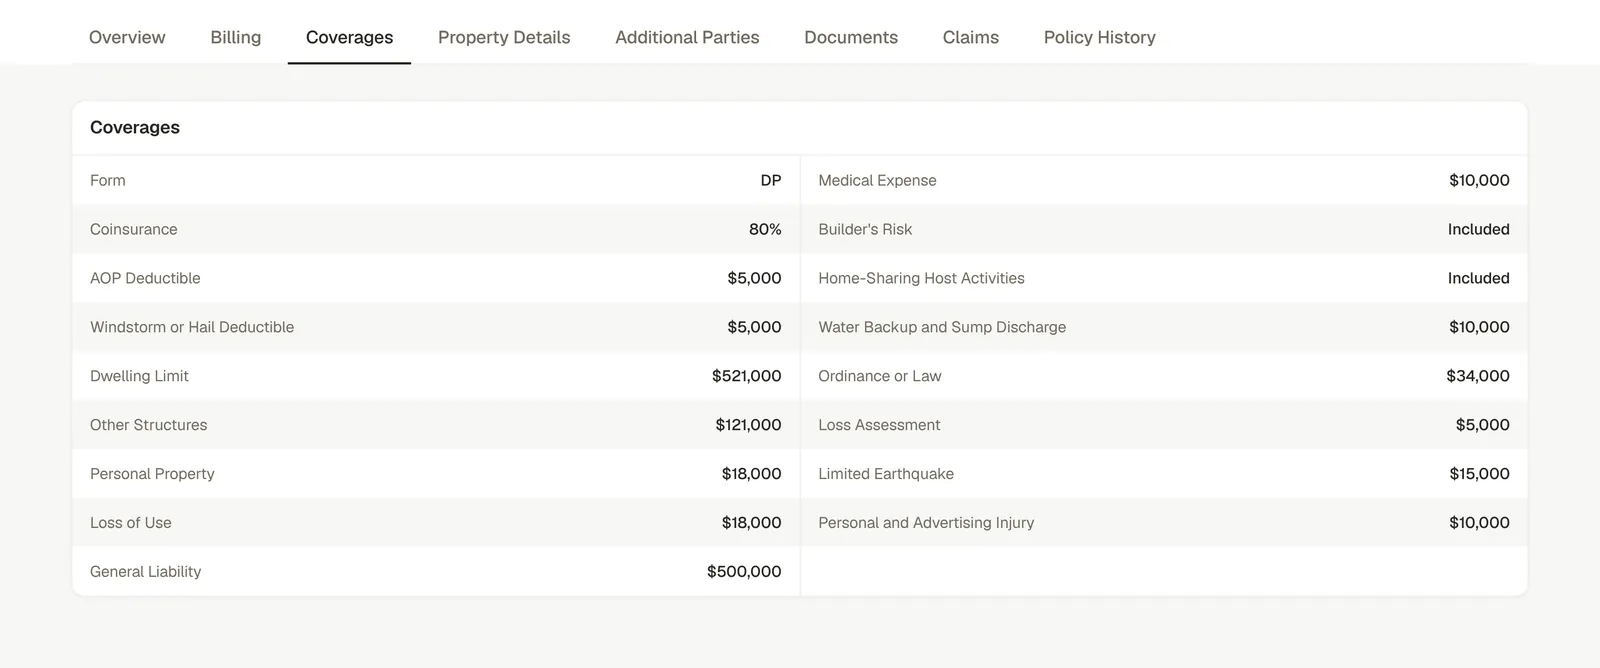1600x668 pixels.
Task: Select the Water Backup $10,000 value
Action: (1479, 327)
